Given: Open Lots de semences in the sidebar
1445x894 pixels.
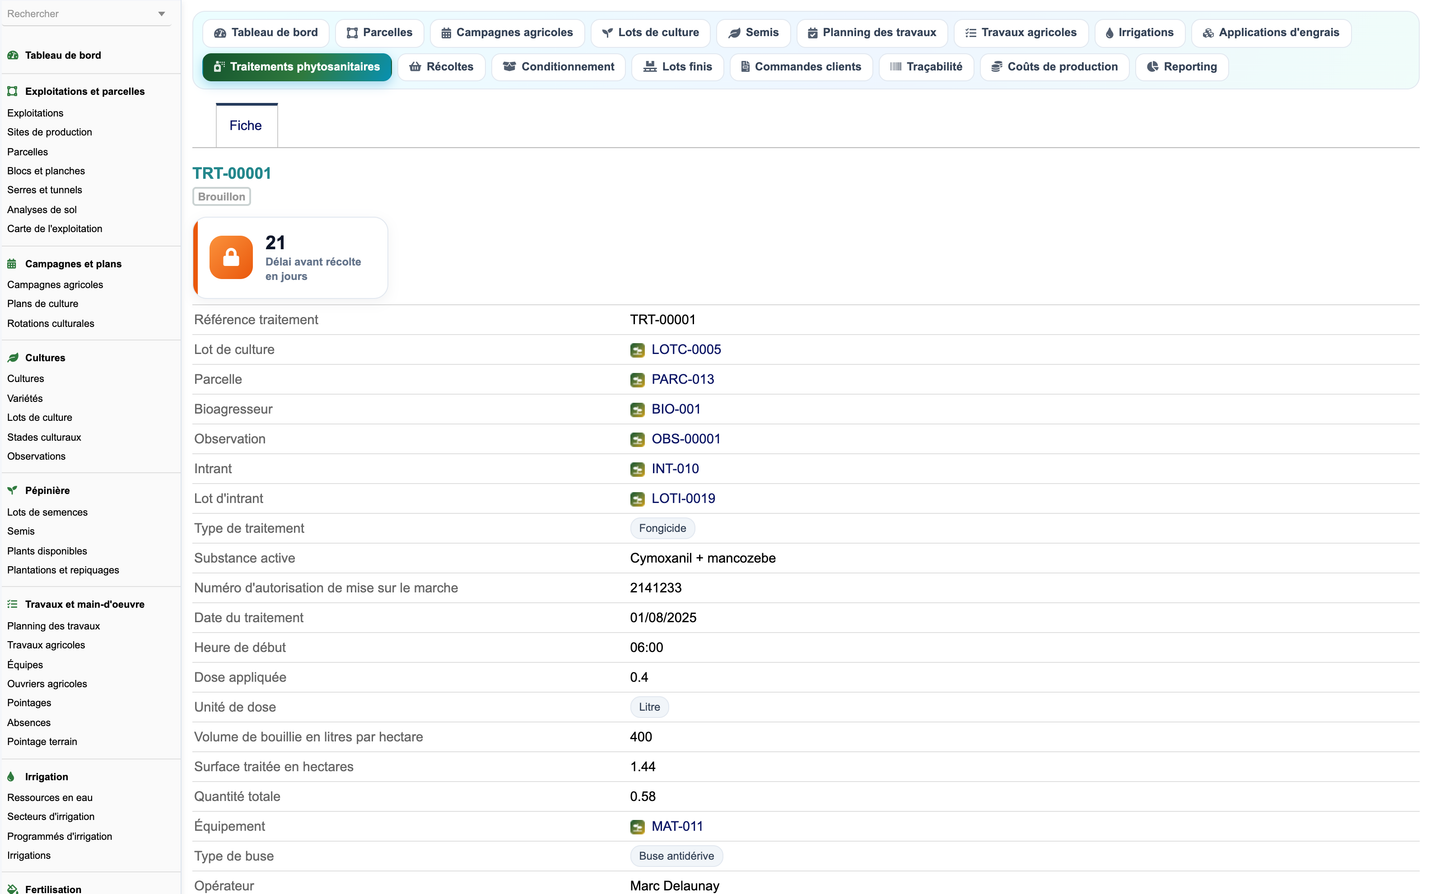Looking at the screenshot, I should [47, 513].
